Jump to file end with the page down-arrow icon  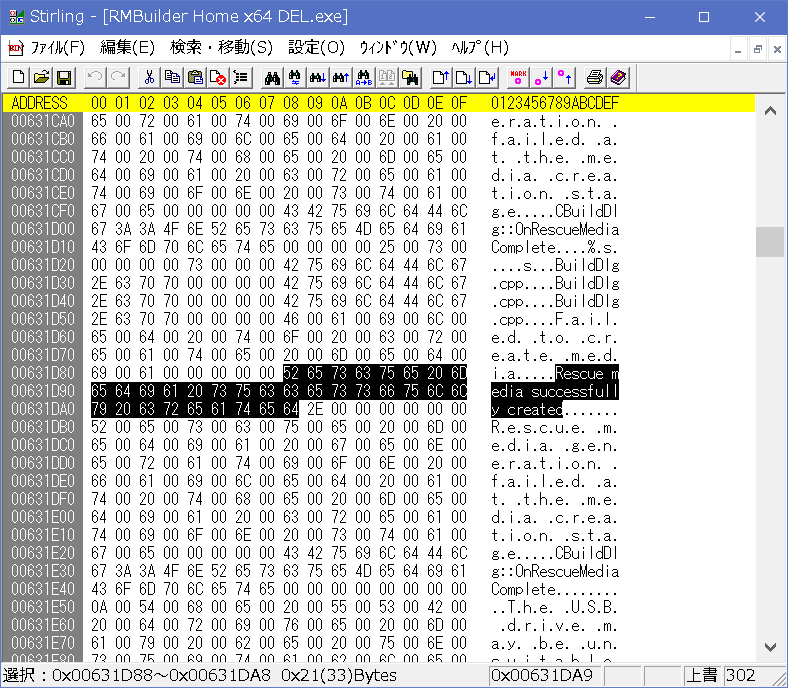point(464,77)
